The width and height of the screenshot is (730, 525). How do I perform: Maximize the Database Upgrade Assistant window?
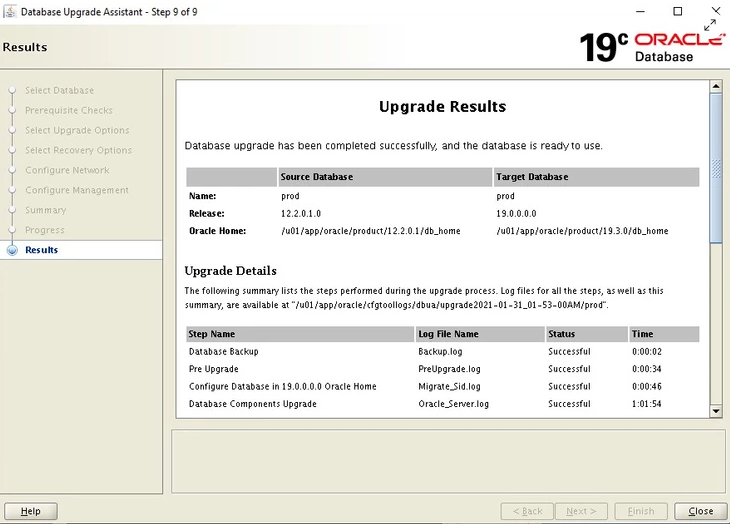pyautogui.click(x=678, y=11)
